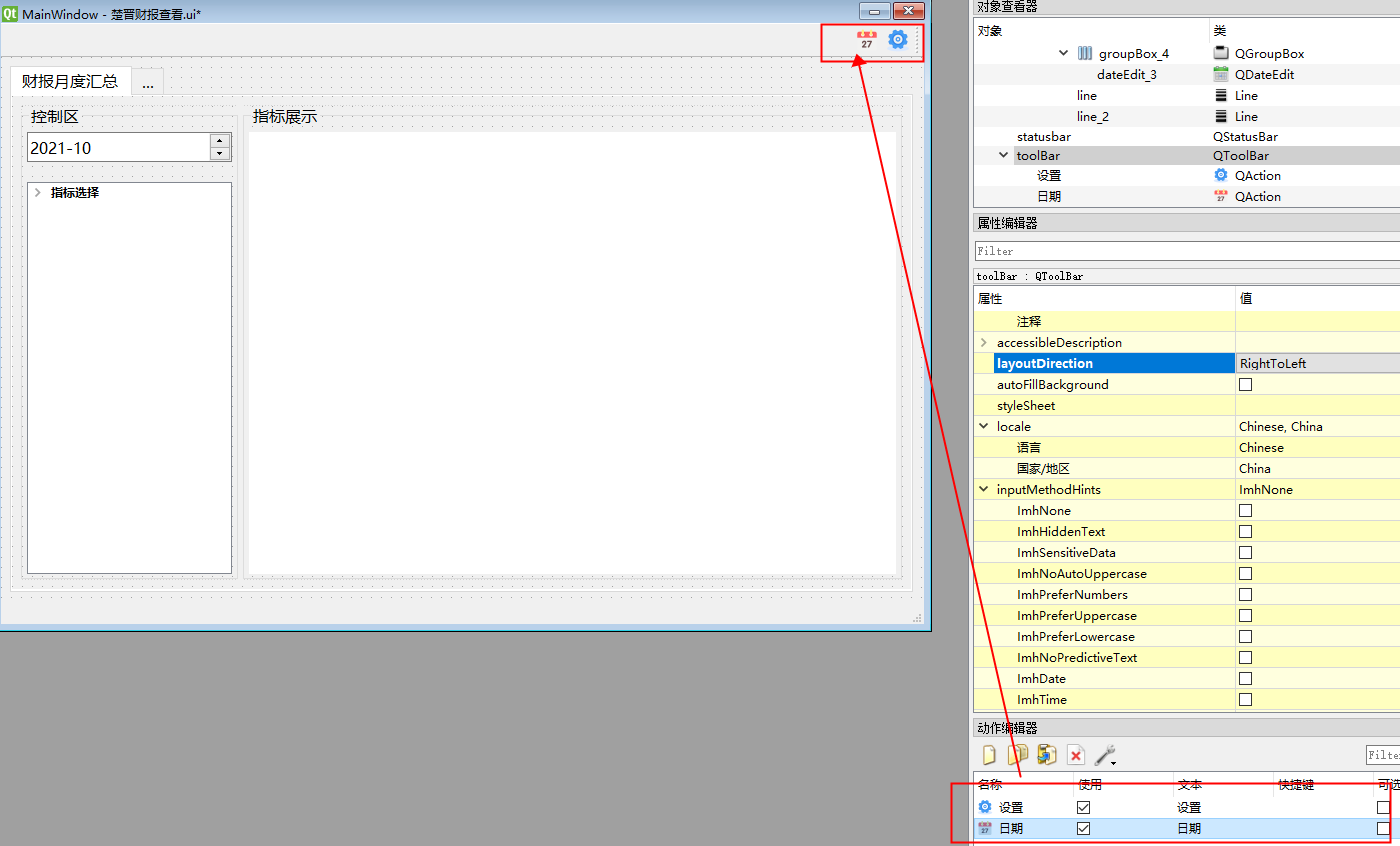Screen dimensions: 1400x846
Task: Click the New action icon in Action Editor
Action: 989,755
